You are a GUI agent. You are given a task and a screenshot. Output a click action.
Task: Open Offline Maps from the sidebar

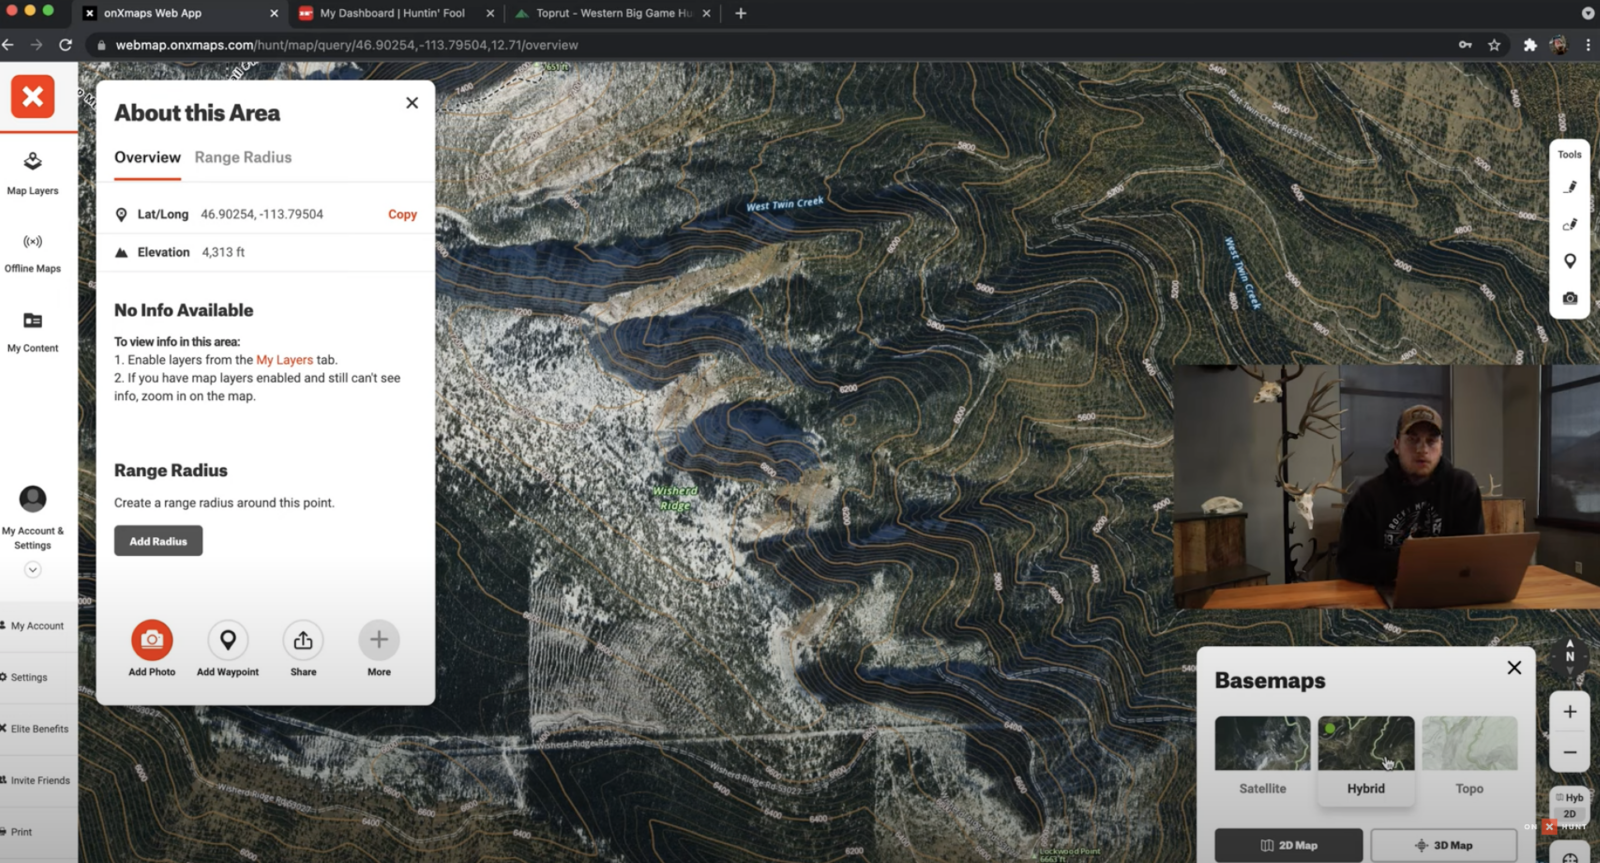click(33, 252)
